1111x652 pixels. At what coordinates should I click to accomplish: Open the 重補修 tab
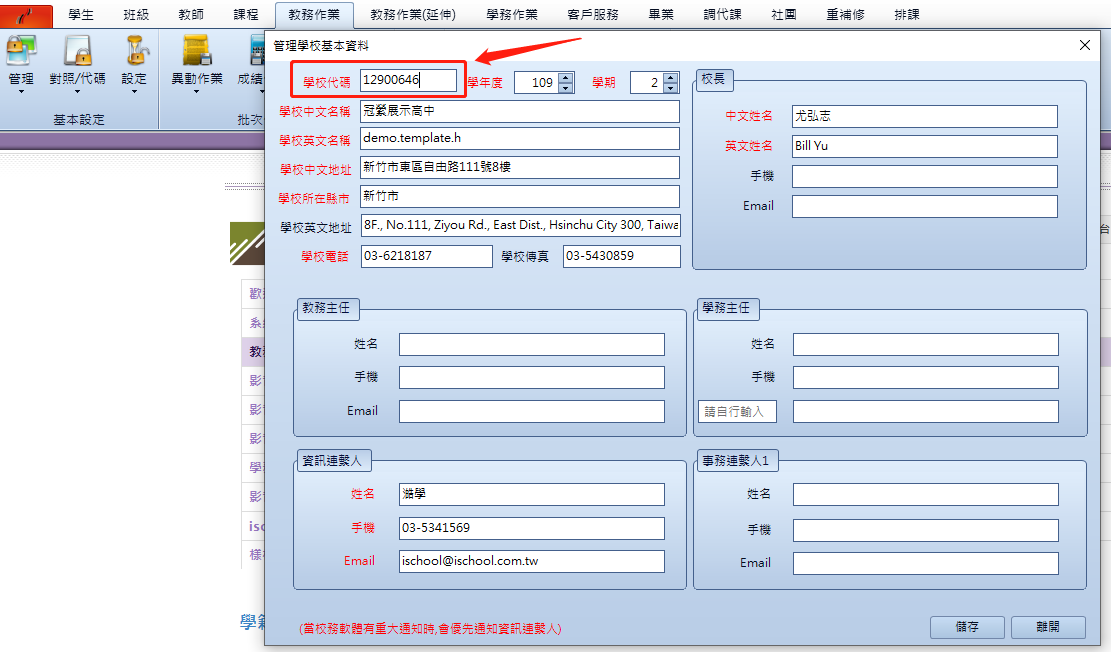click(x=845, y=15)
